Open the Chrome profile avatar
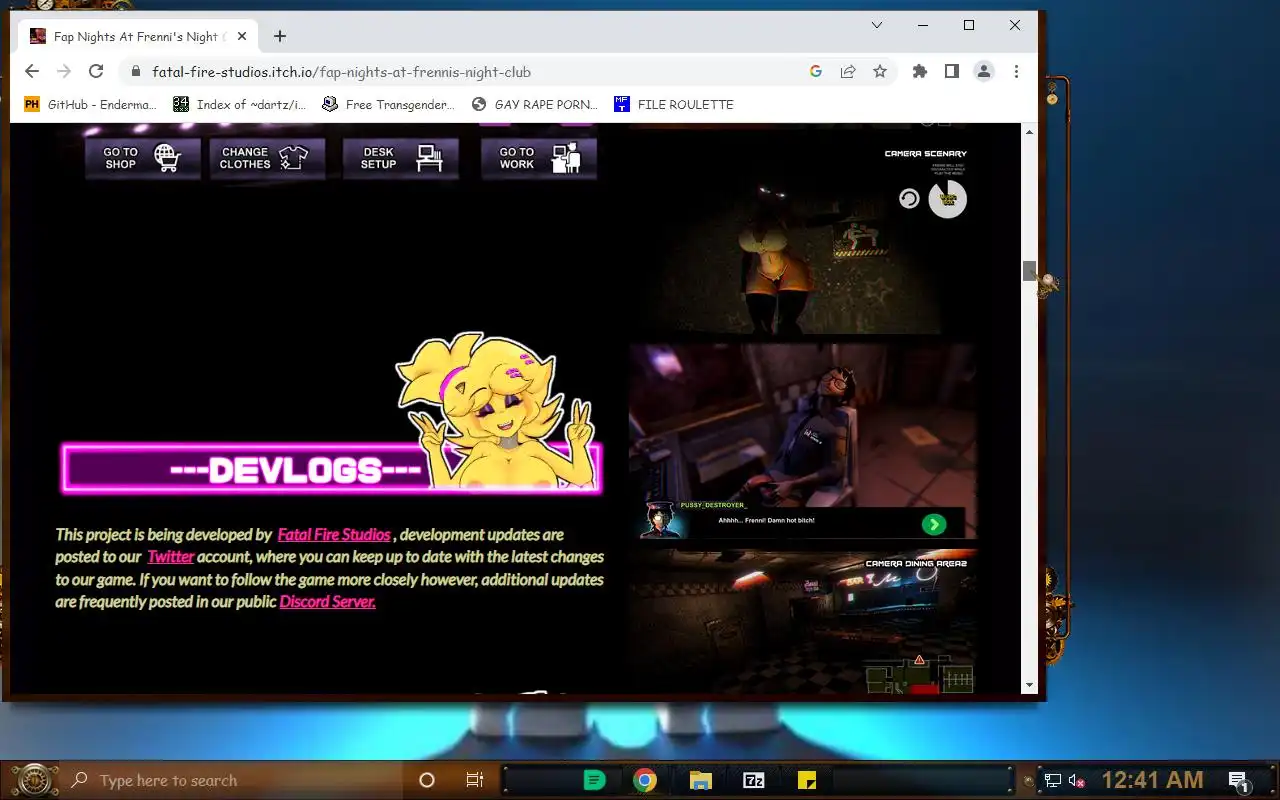The width and height of the screenshot is (1280, 800). [x=984, y=71]
